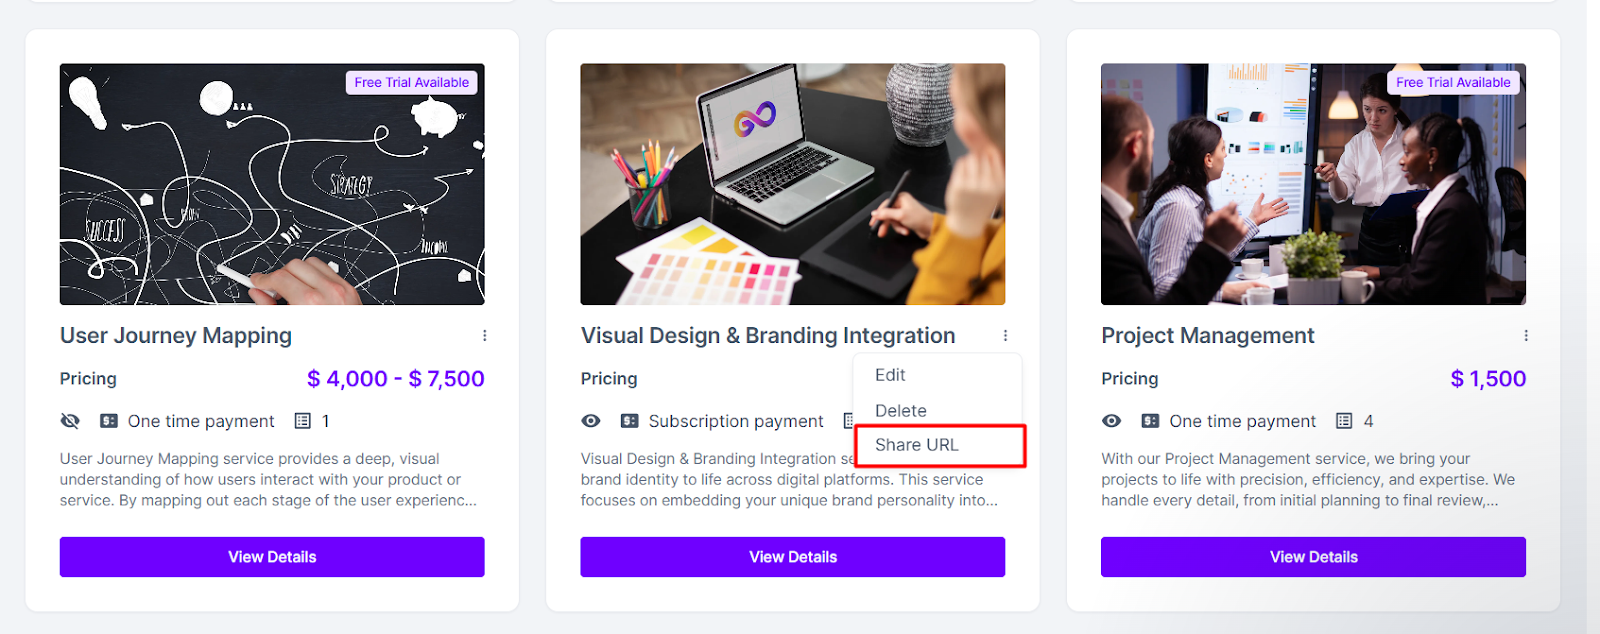Click list count icon on User Journey card
Screen dimensions: 1600x634
pos(303,421)
